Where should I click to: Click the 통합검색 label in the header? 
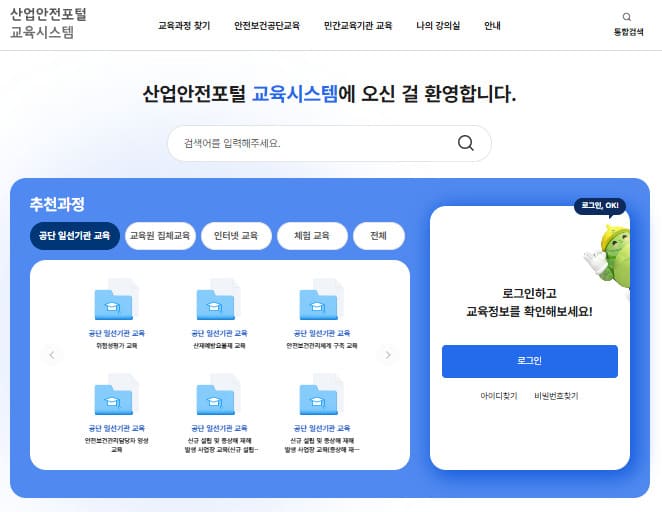(628, 32)
